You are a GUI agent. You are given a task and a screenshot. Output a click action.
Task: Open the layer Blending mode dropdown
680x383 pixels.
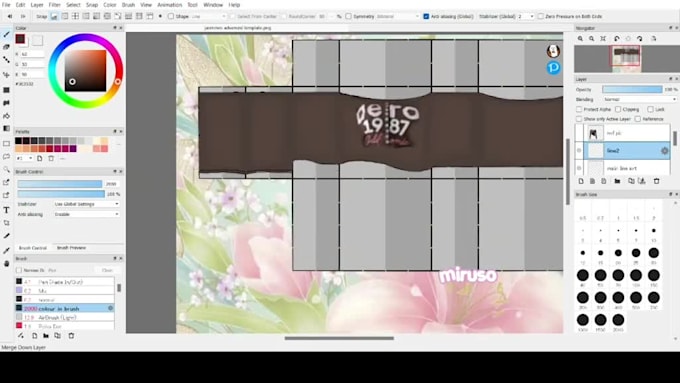click(640, 99)
